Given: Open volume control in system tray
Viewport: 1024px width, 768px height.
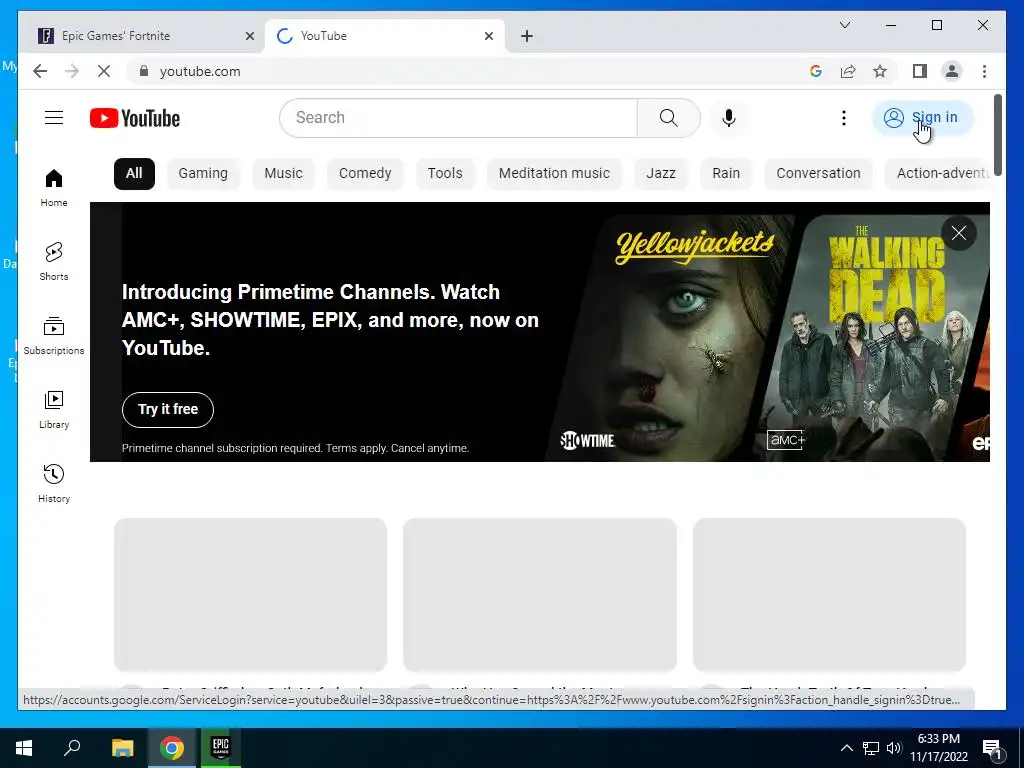Looking at the screenshot, I should coord(894,748).
